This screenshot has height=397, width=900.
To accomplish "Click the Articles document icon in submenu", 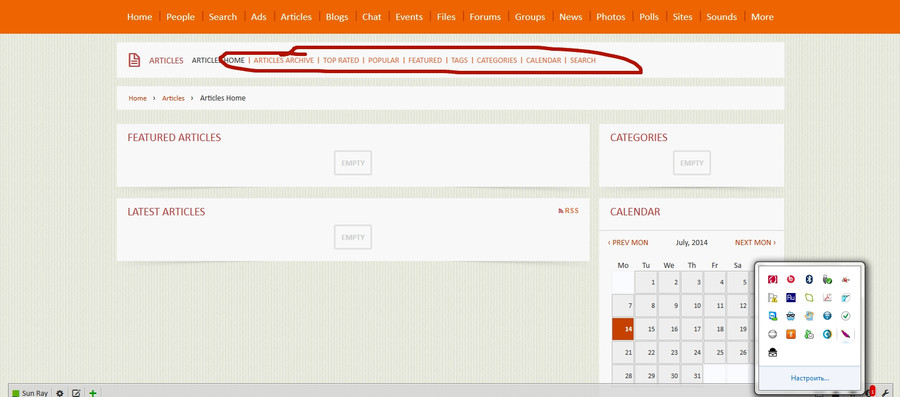I will 134,60.
